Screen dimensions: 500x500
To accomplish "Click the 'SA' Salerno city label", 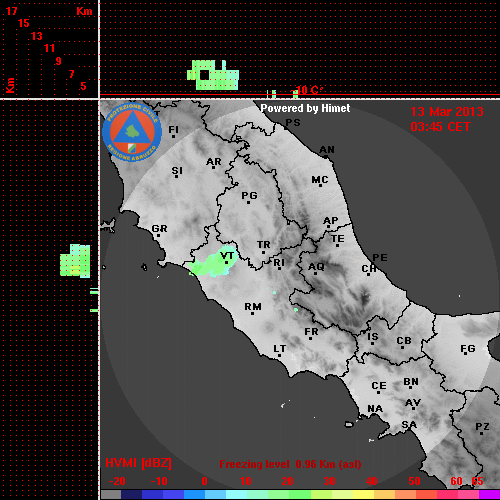I will (409, 425).
